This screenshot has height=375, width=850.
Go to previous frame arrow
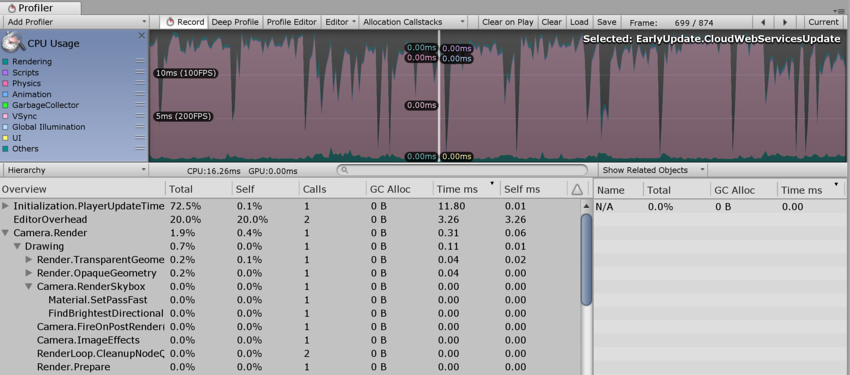click(763, 22)
